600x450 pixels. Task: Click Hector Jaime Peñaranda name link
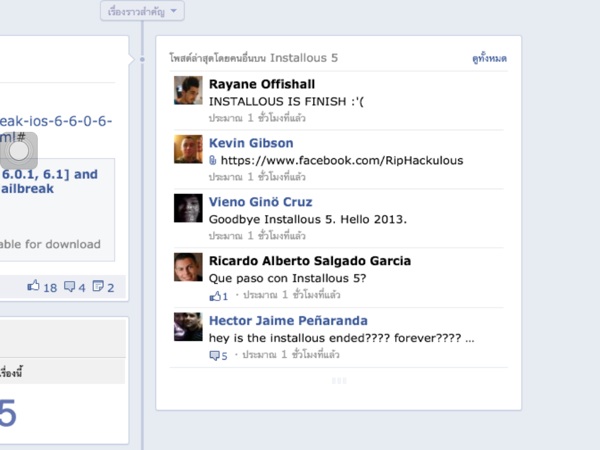[x=288, y=320]
